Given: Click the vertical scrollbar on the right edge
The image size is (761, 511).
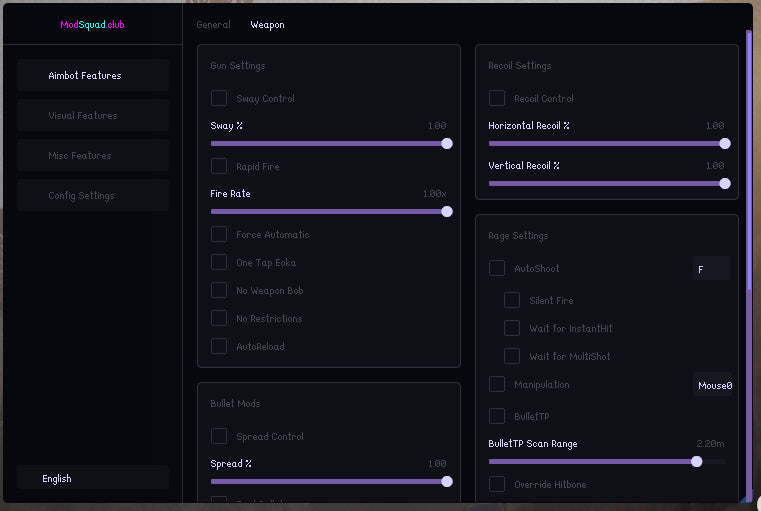Looking at the screenshot, I should click(748, 160).
